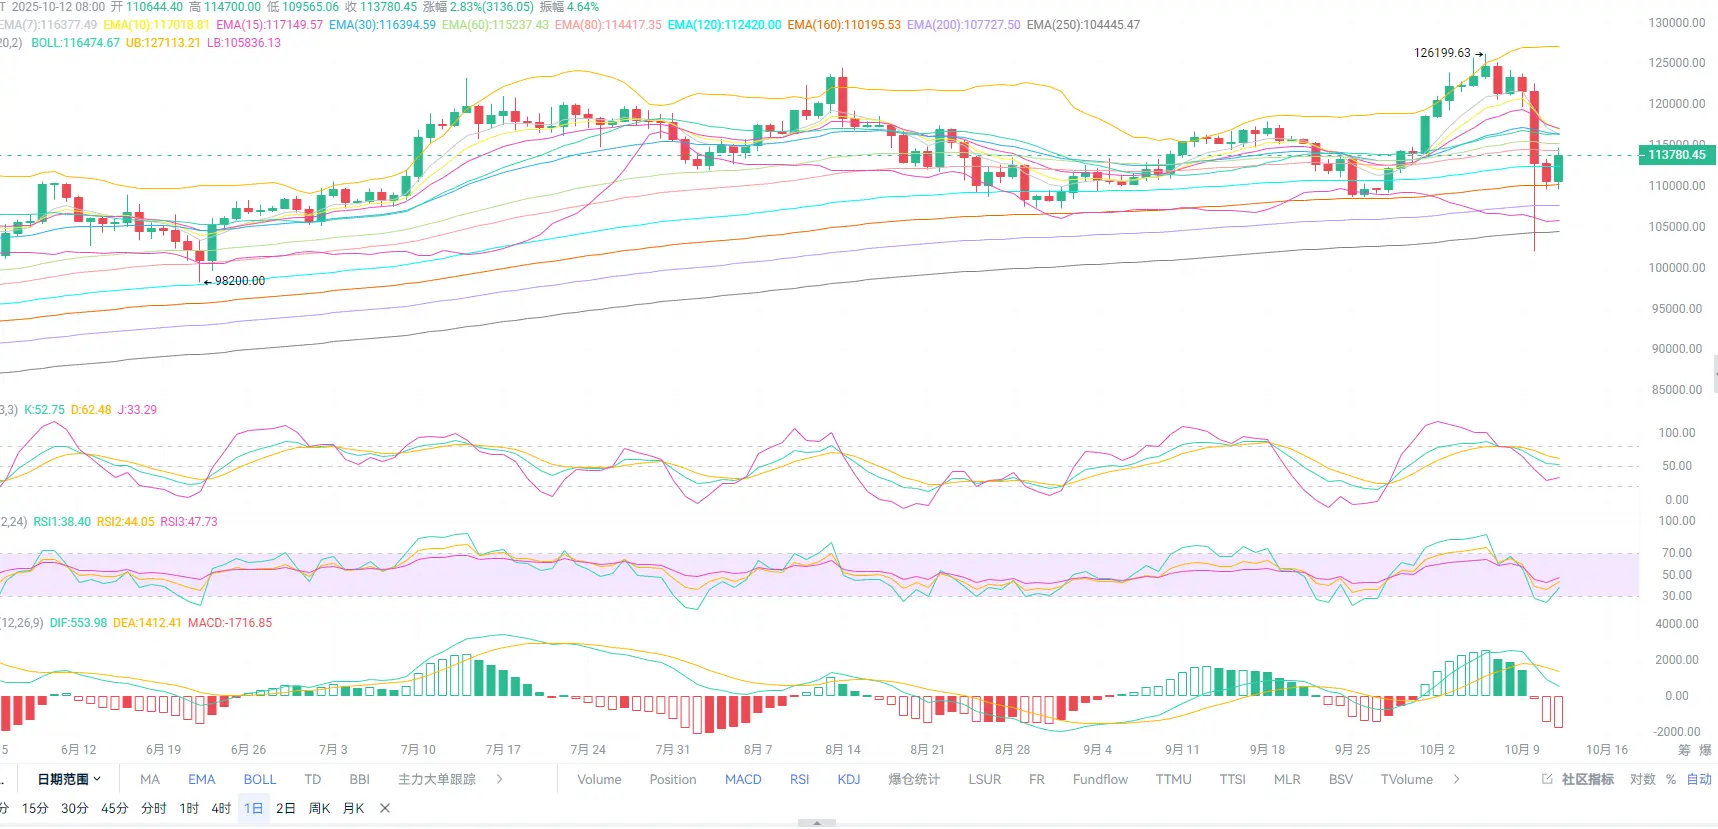Click the EMA(80) legend value
Screen dimensions: 1718x829
tap(608, 25)
